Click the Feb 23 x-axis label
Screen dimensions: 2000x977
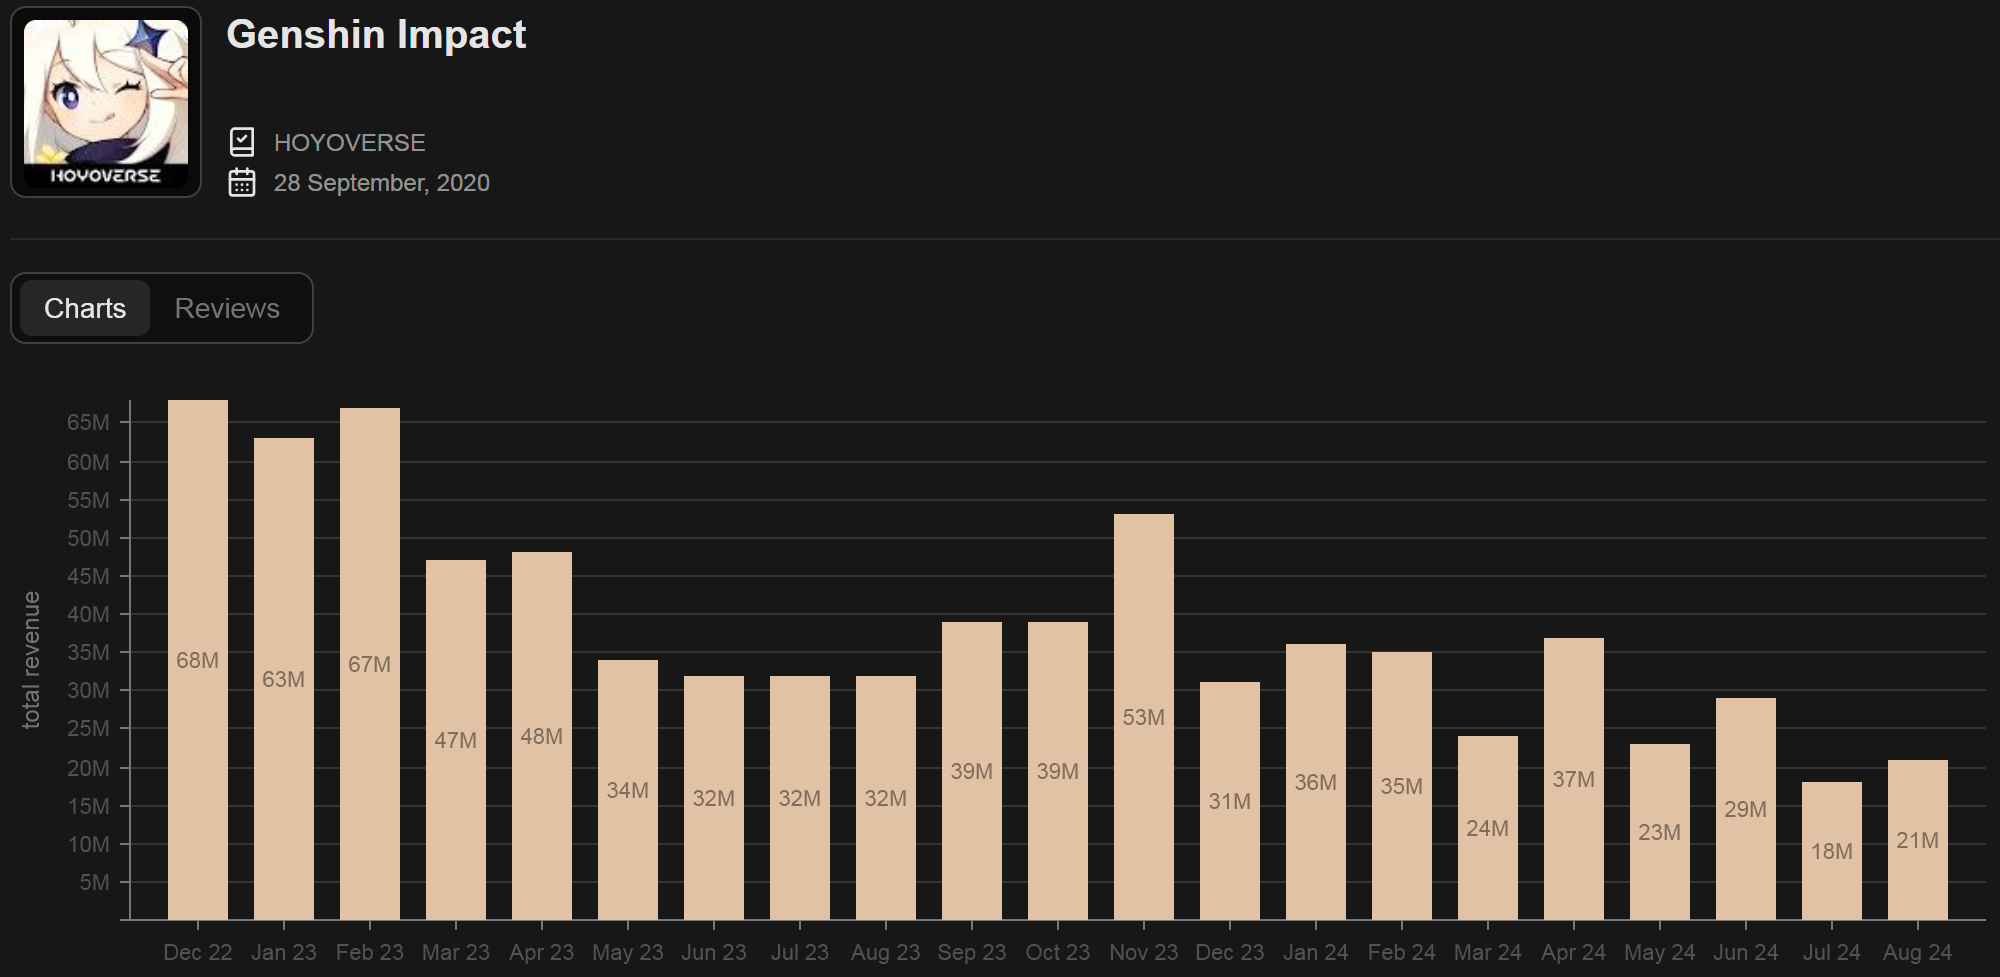coord(370,952)
